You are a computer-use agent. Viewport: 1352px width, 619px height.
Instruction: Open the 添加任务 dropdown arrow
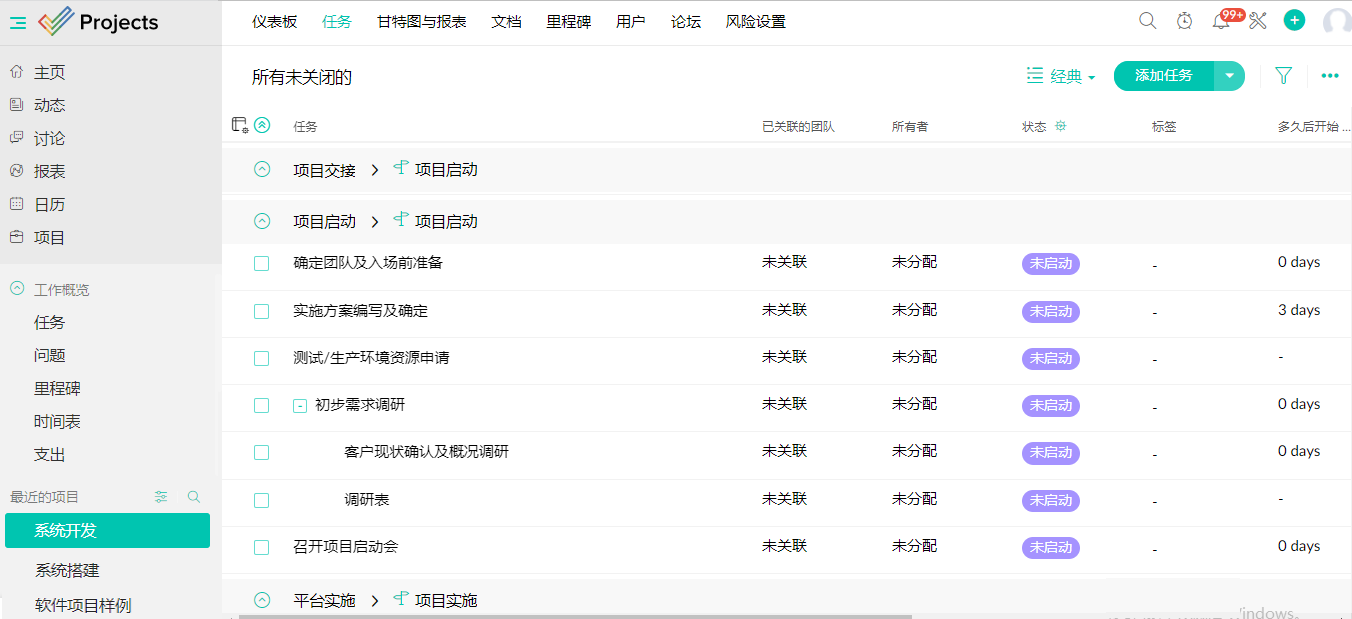click(1230, 76)
